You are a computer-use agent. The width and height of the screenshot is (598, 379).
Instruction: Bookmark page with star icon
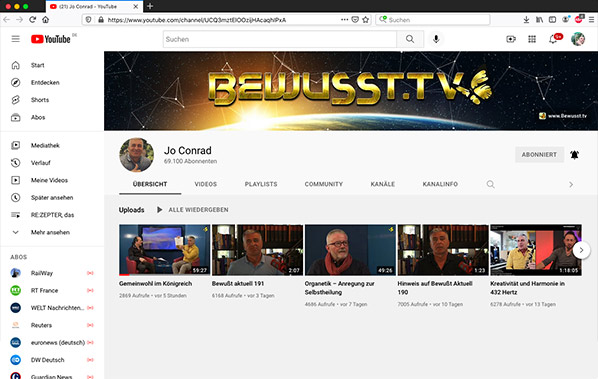366,19
